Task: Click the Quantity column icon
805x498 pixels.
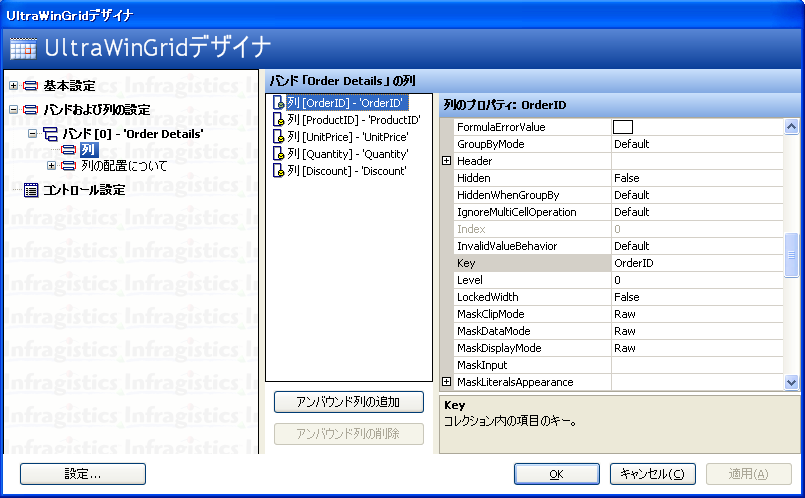Action: point(279,154)
